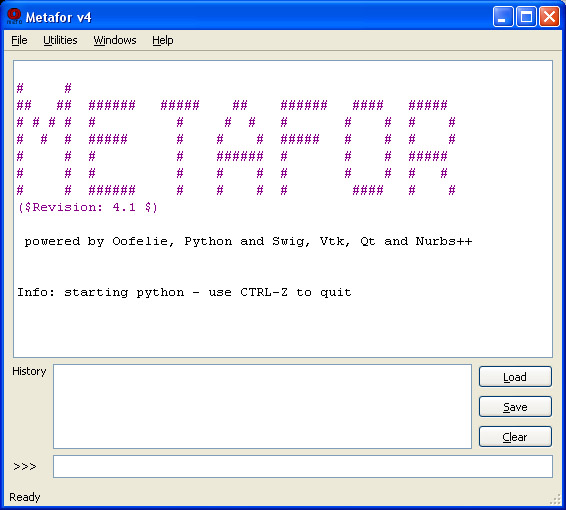Screen dimensions: 566x510
Task: Click the 'History' label
Action: pyautogui.click(x=29, y=371)
